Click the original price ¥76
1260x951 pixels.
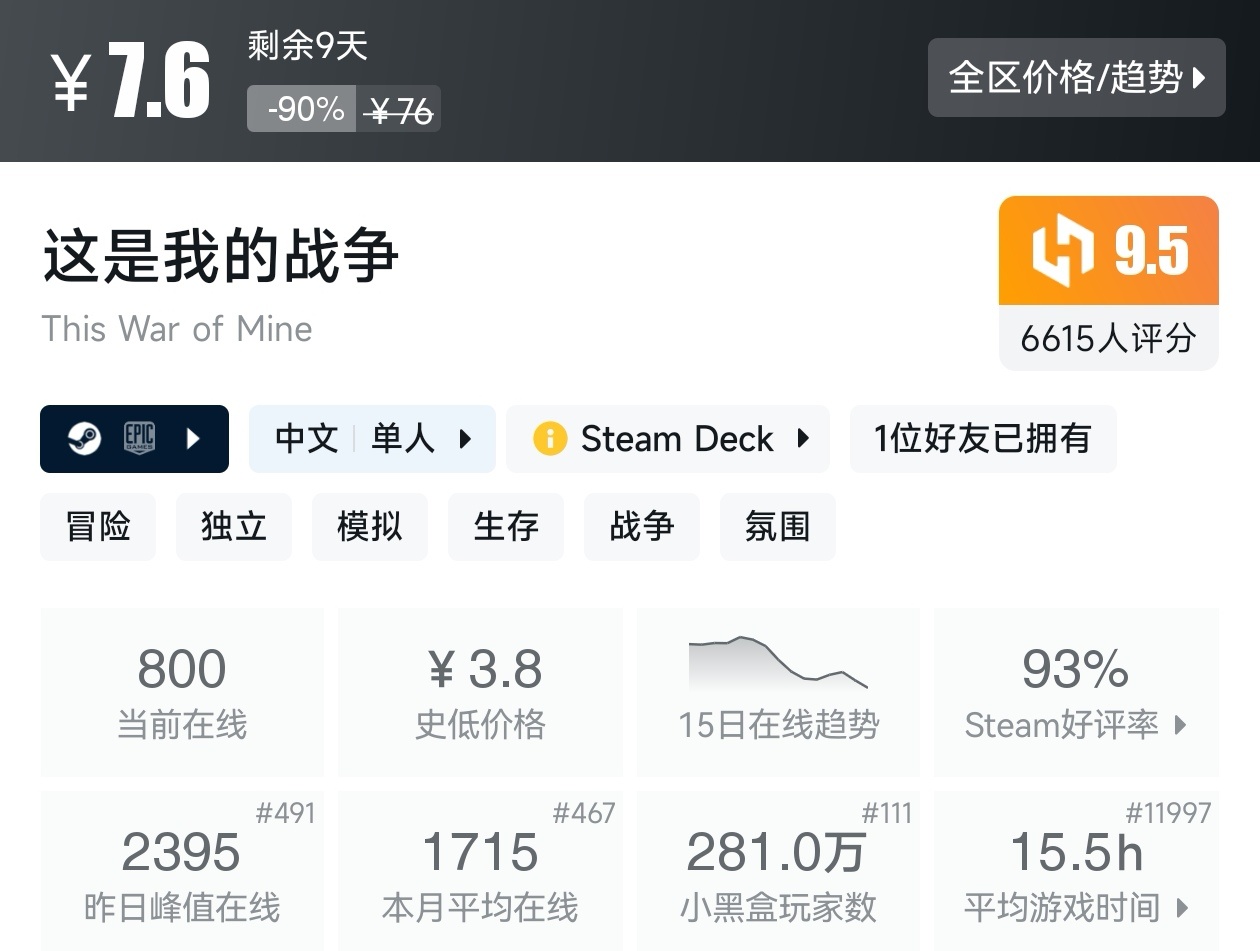(x=399, y=110)
